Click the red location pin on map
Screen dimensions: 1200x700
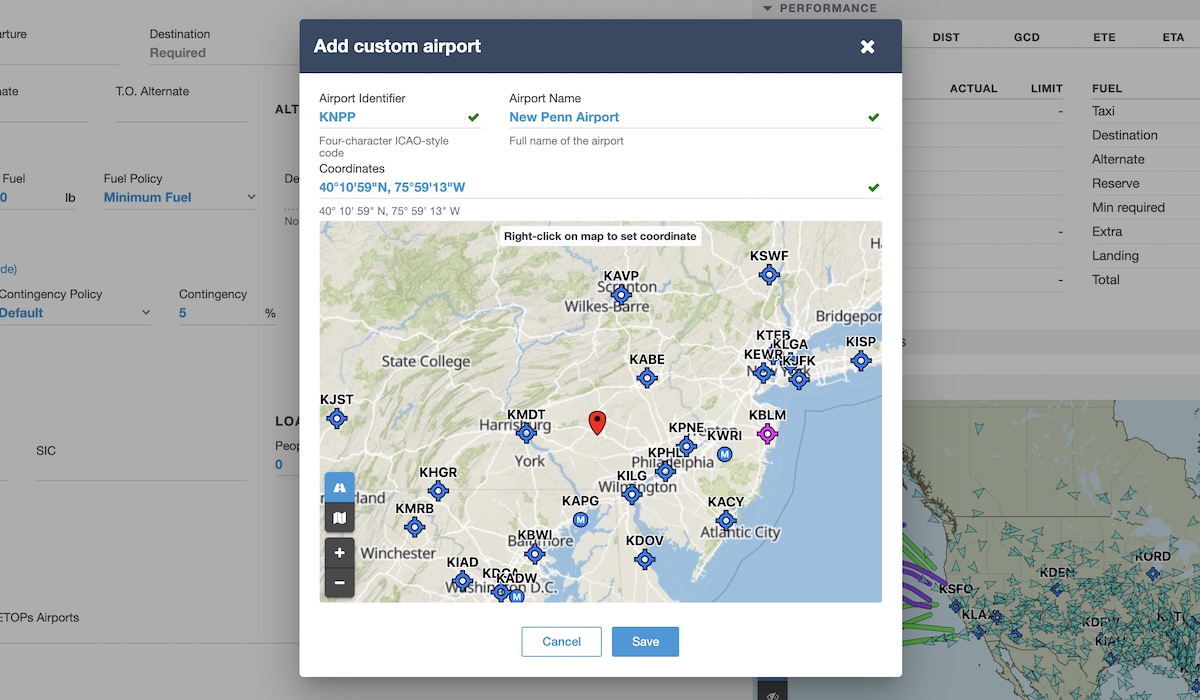(598, 423)
